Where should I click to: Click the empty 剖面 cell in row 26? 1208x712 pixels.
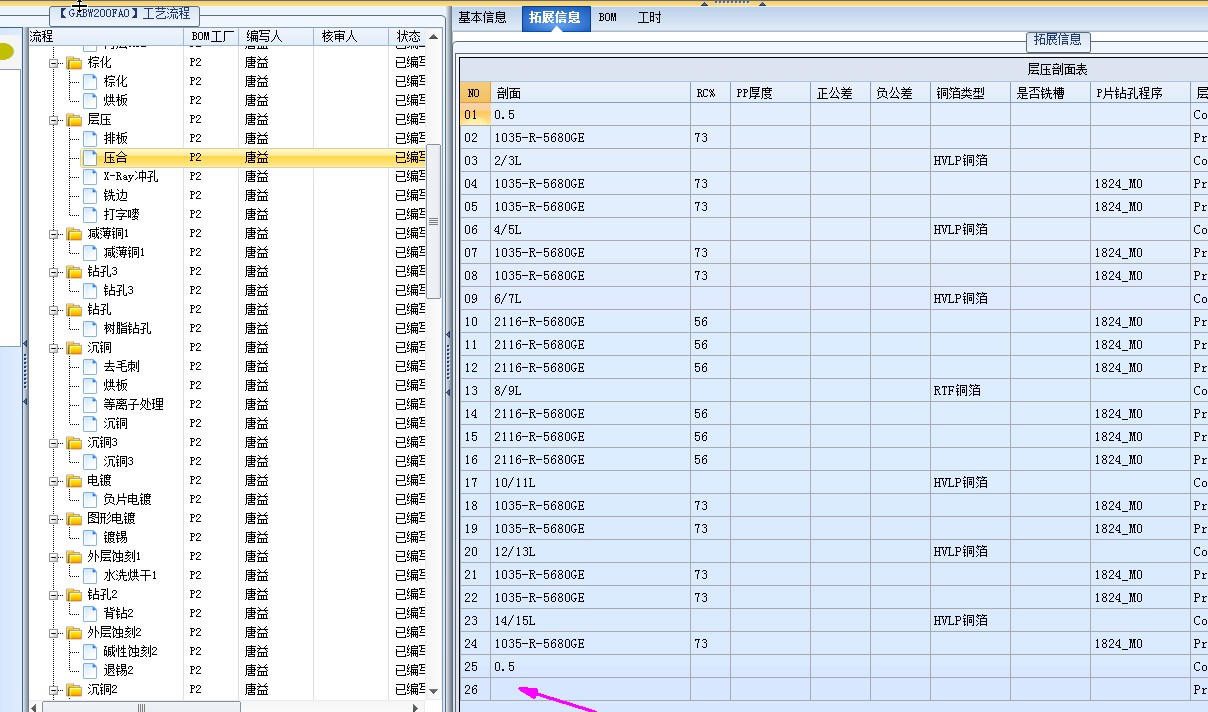pos(590,689)
